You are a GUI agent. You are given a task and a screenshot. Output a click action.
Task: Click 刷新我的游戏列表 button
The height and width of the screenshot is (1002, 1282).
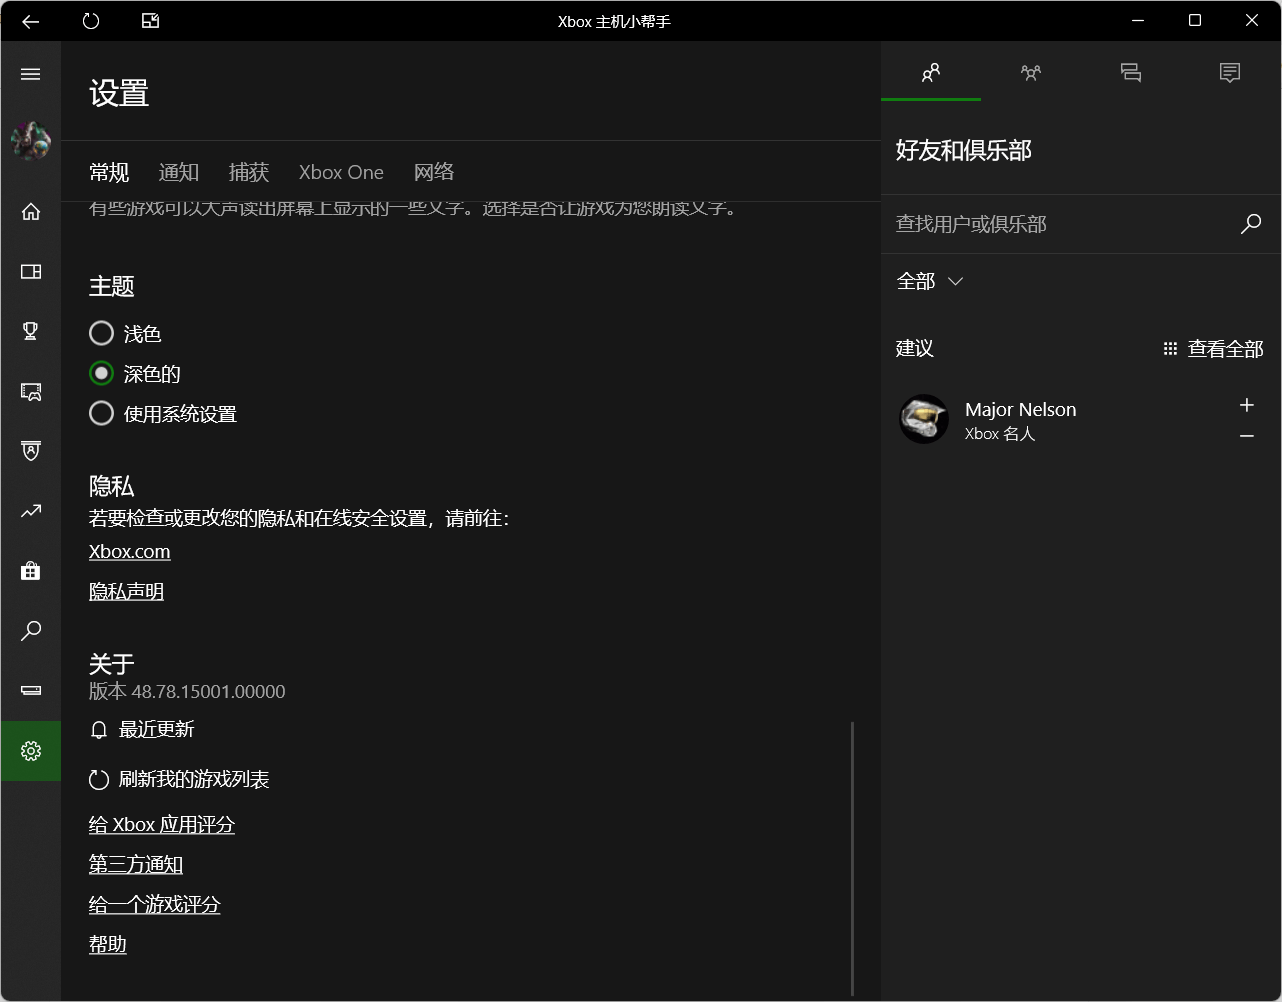pos(180,779)
